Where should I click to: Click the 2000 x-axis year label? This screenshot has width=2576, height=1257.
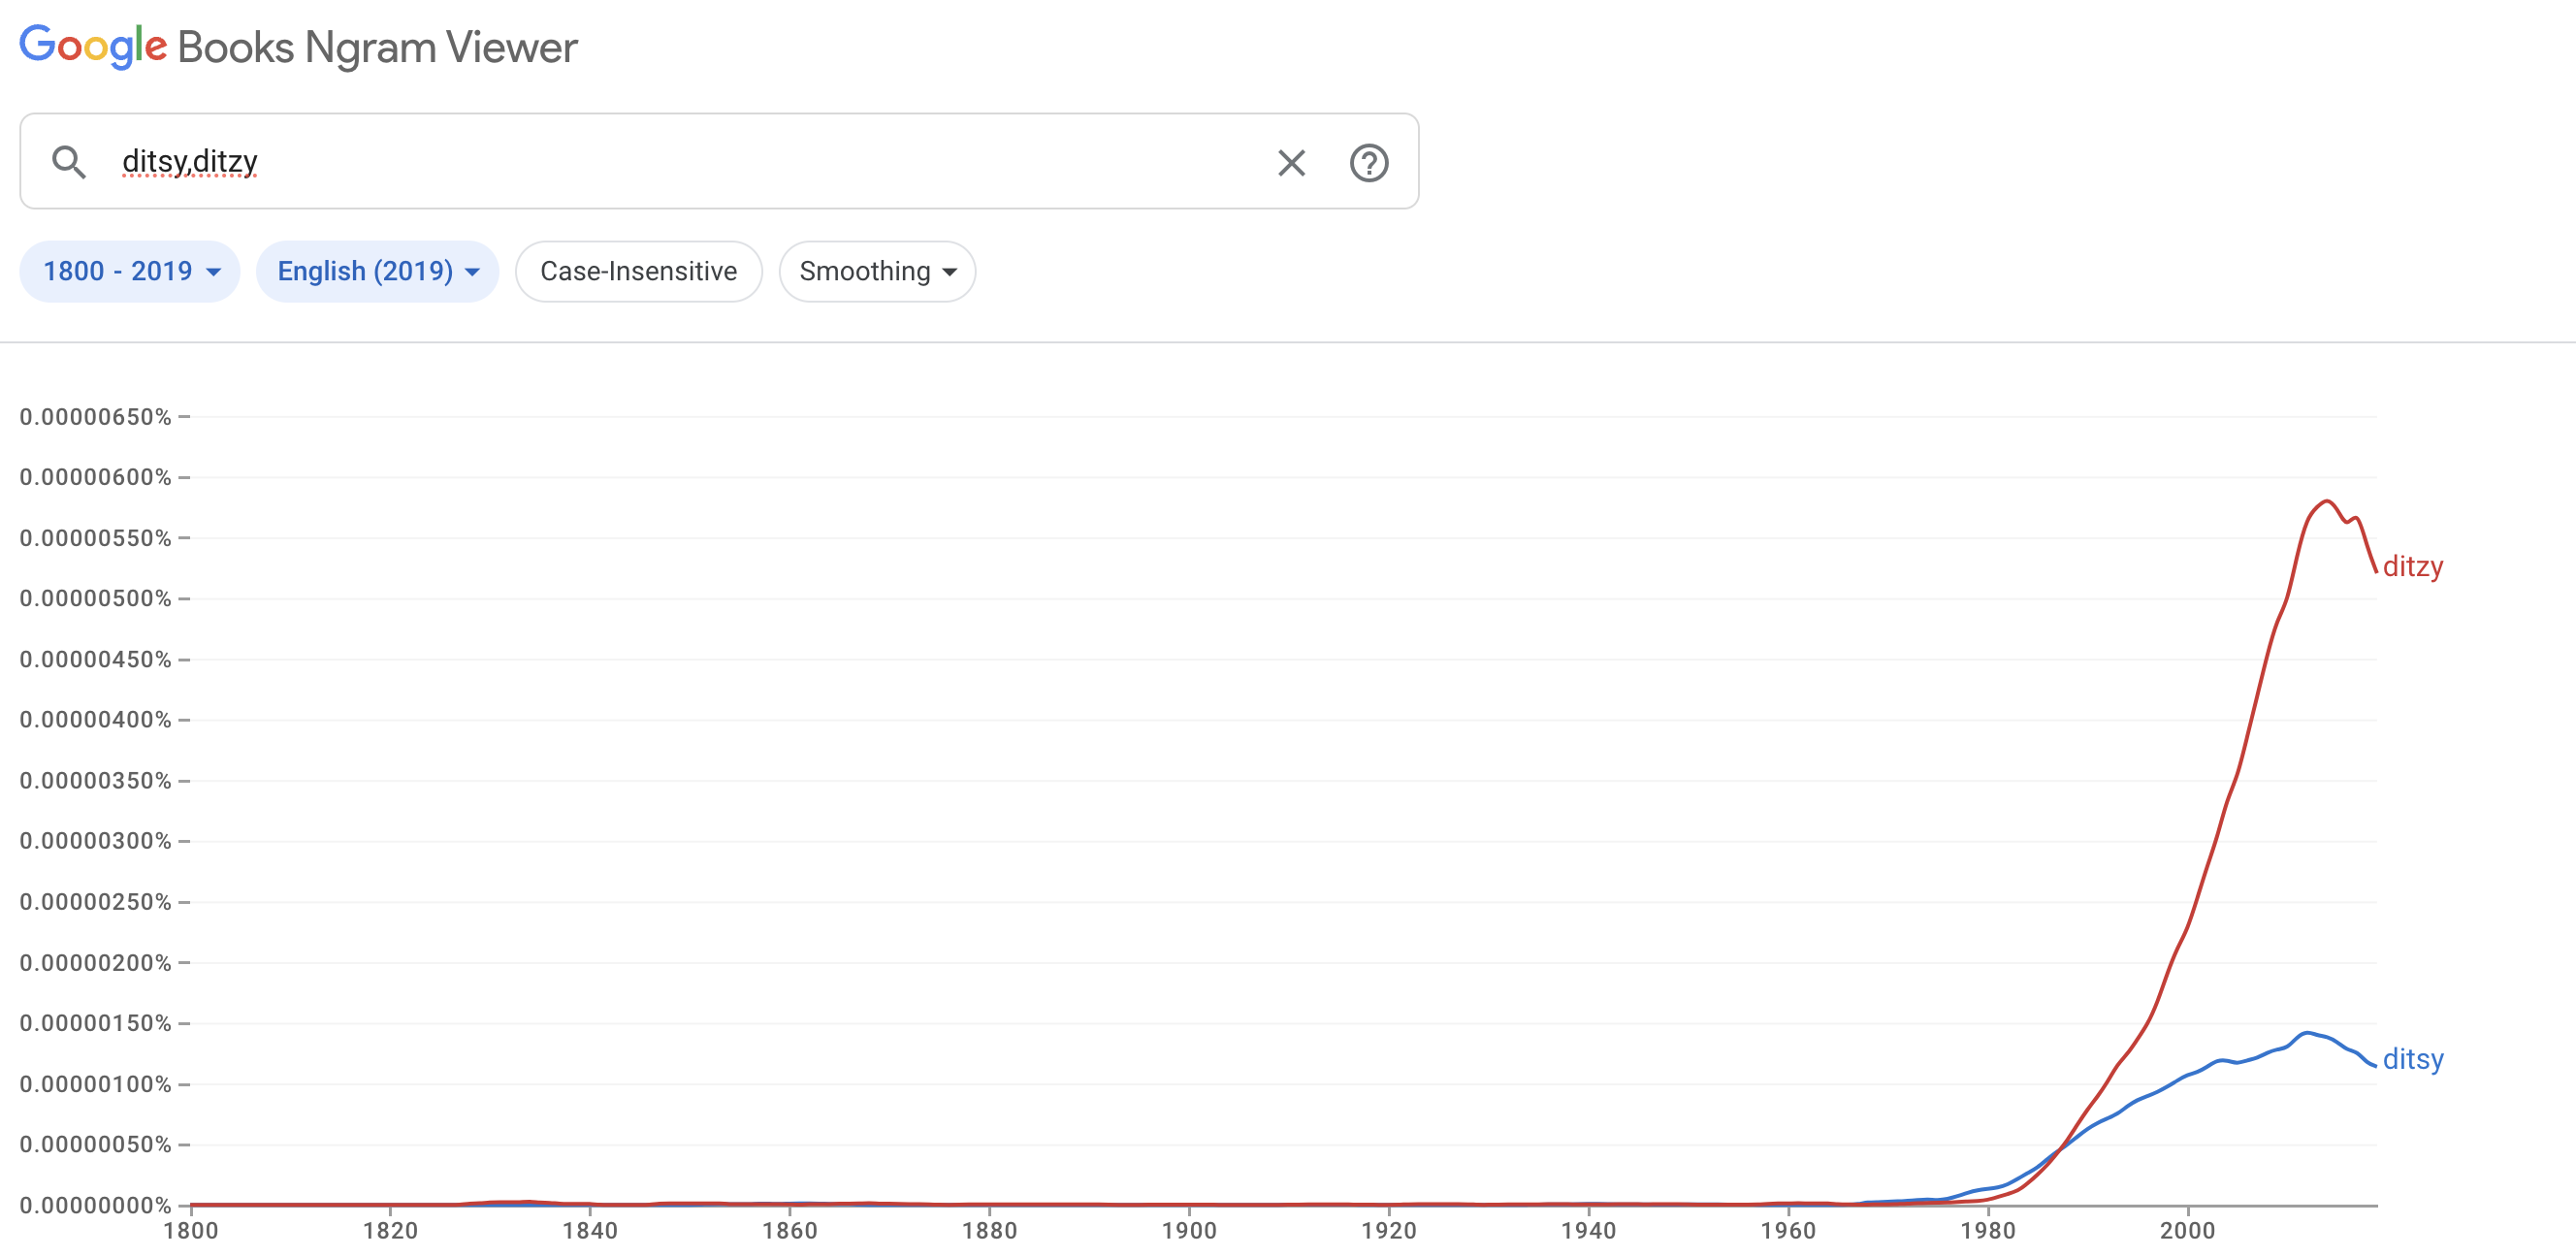click(x=2187, y=1230)
